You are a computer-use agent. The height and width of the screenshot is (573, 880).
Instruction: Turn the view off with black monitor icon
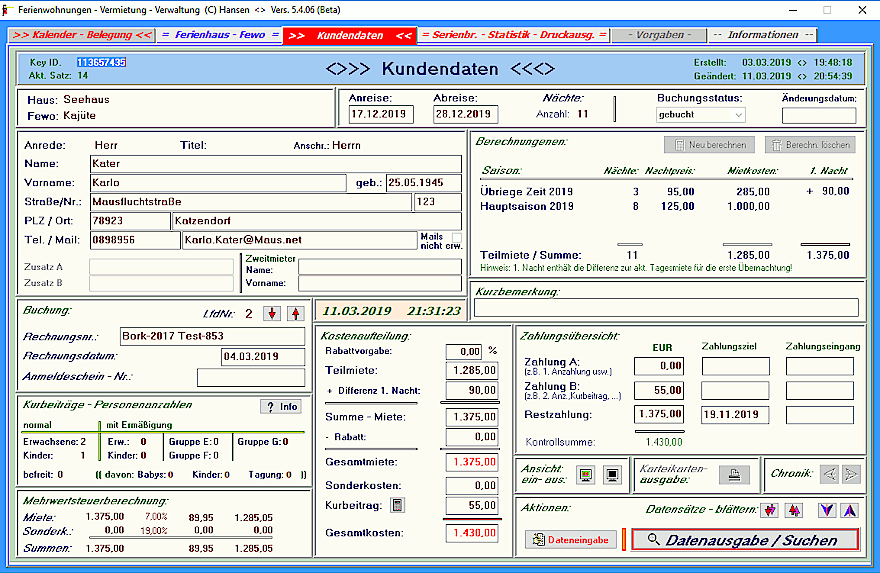point(612,475)
